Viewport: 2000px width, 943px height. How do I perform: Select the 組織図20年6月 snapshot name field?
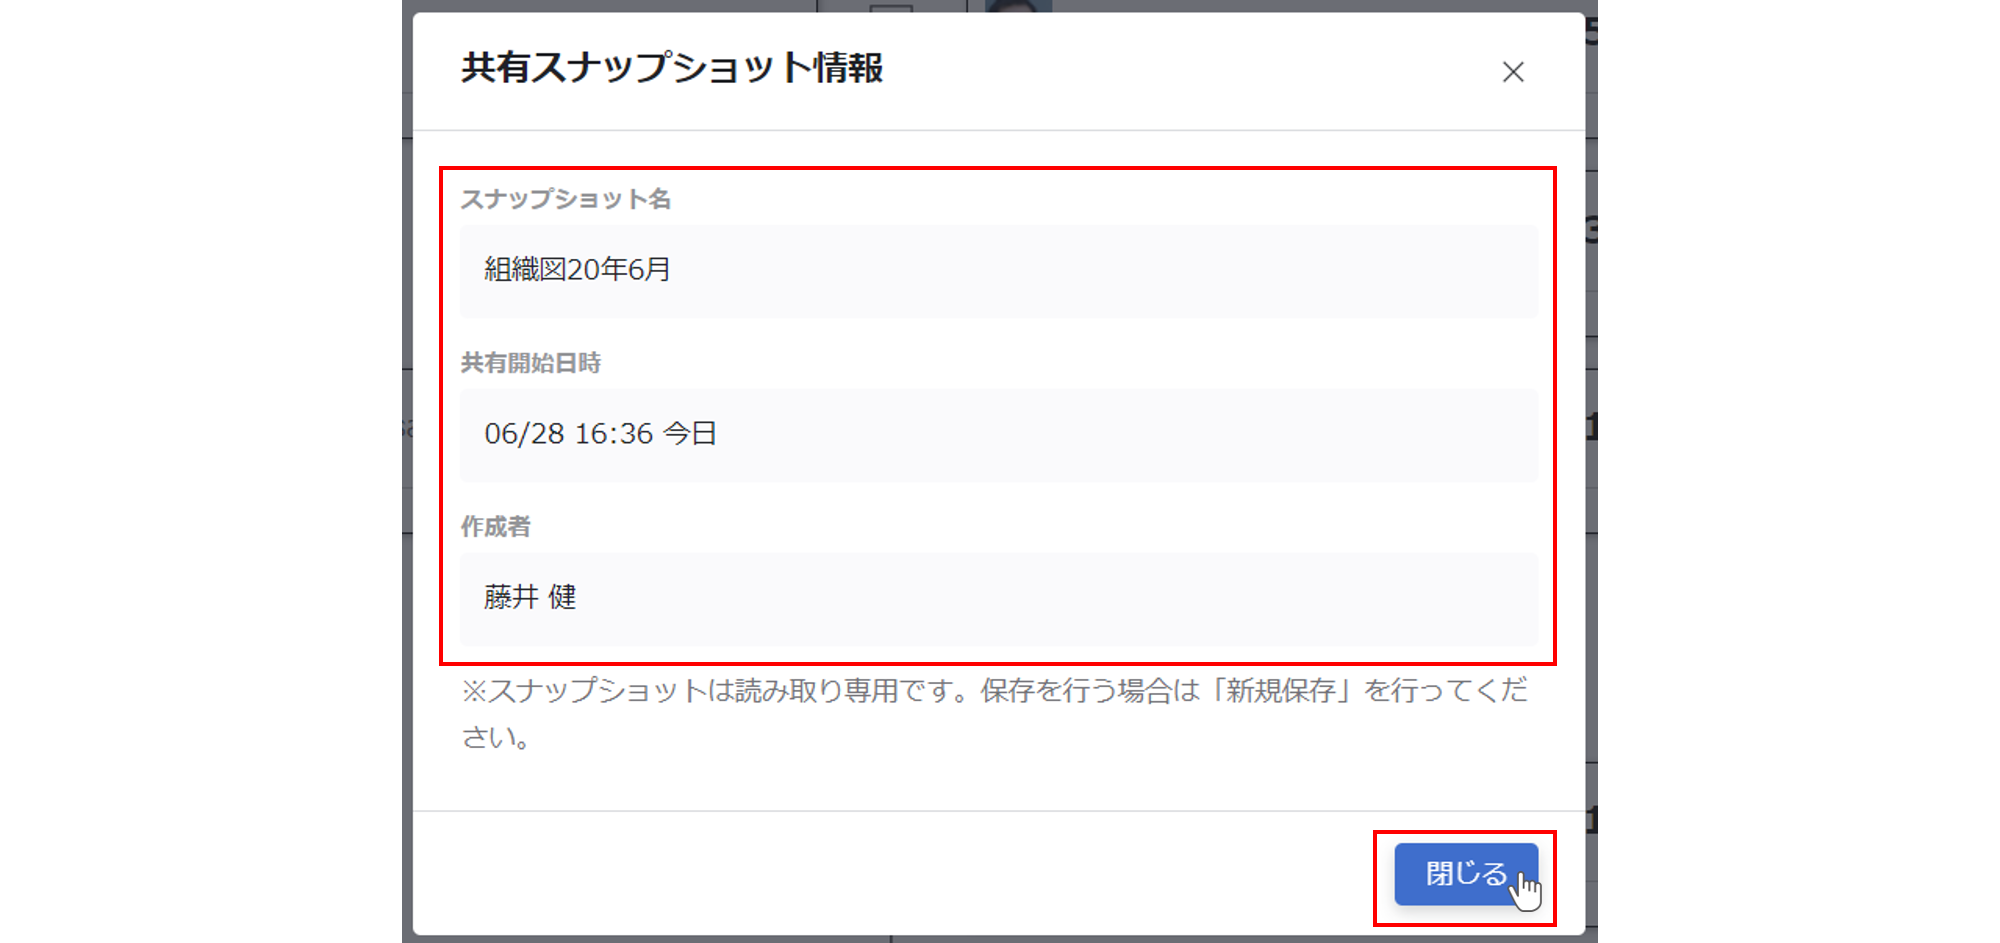[998, 271]
